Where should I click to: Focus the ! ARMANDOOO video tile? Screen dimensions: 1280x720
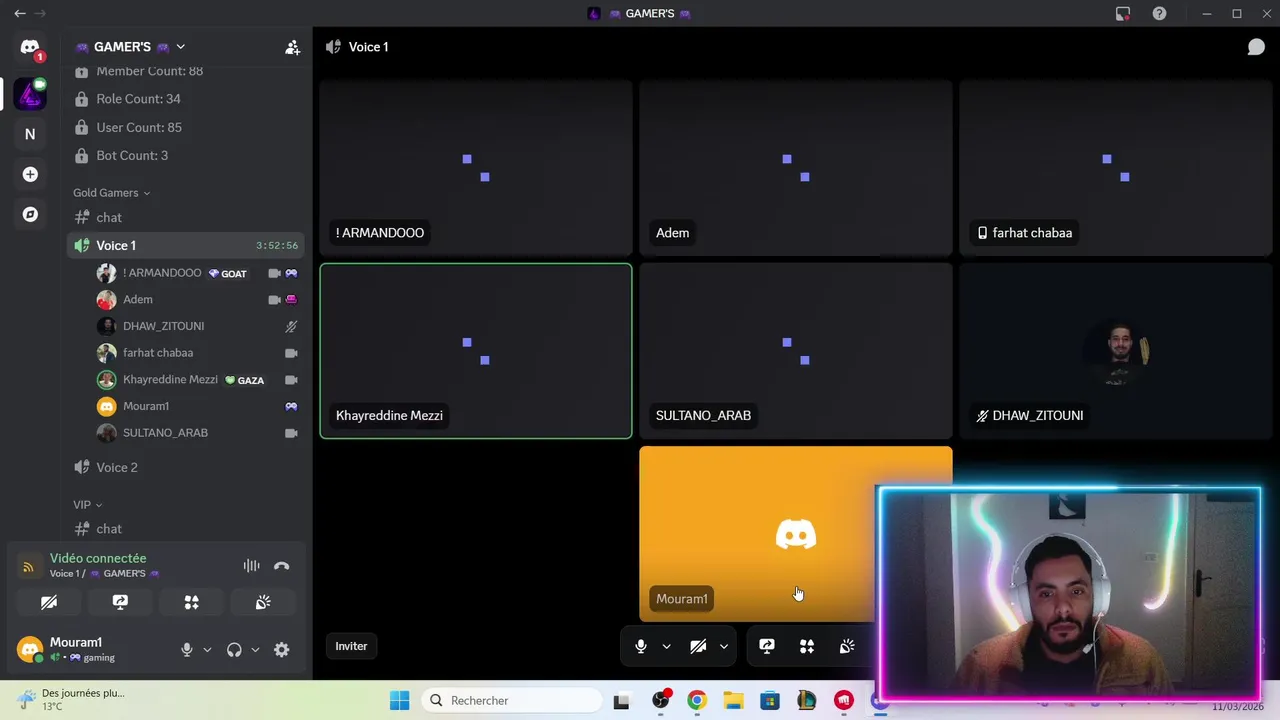(476, 168)
